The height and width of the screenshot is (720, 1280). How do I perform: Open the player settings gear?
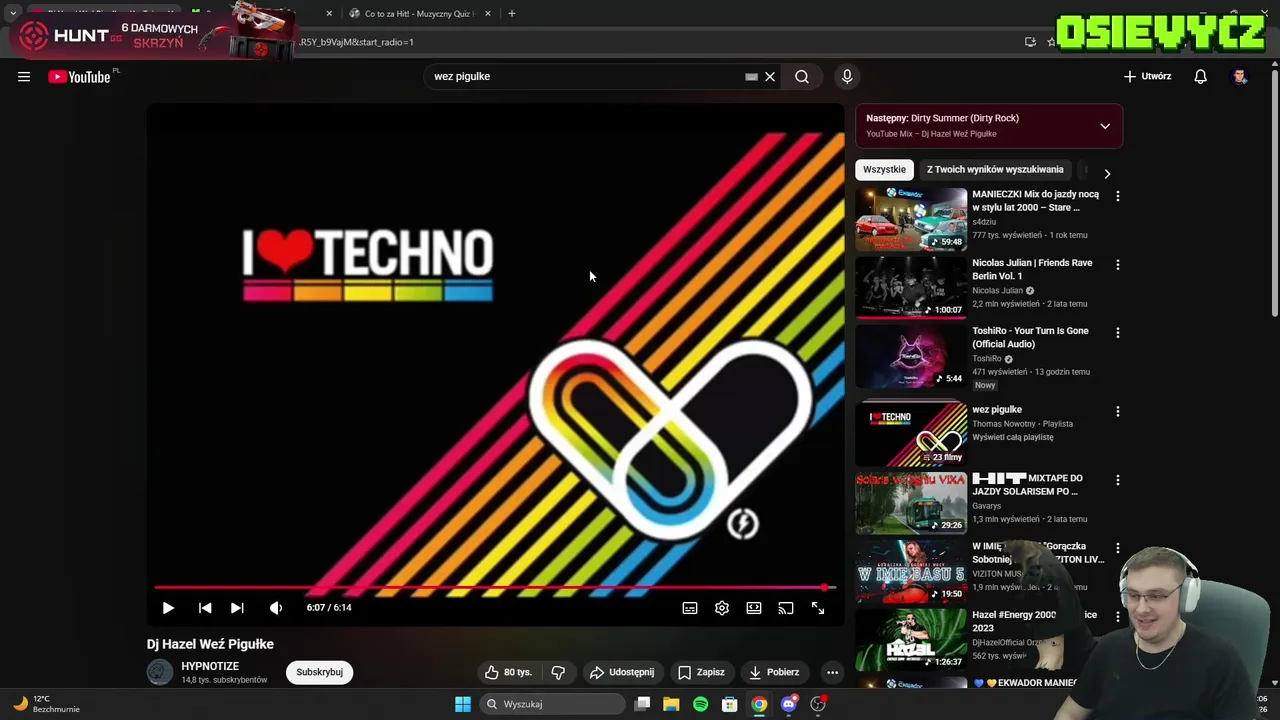[722, 607]
